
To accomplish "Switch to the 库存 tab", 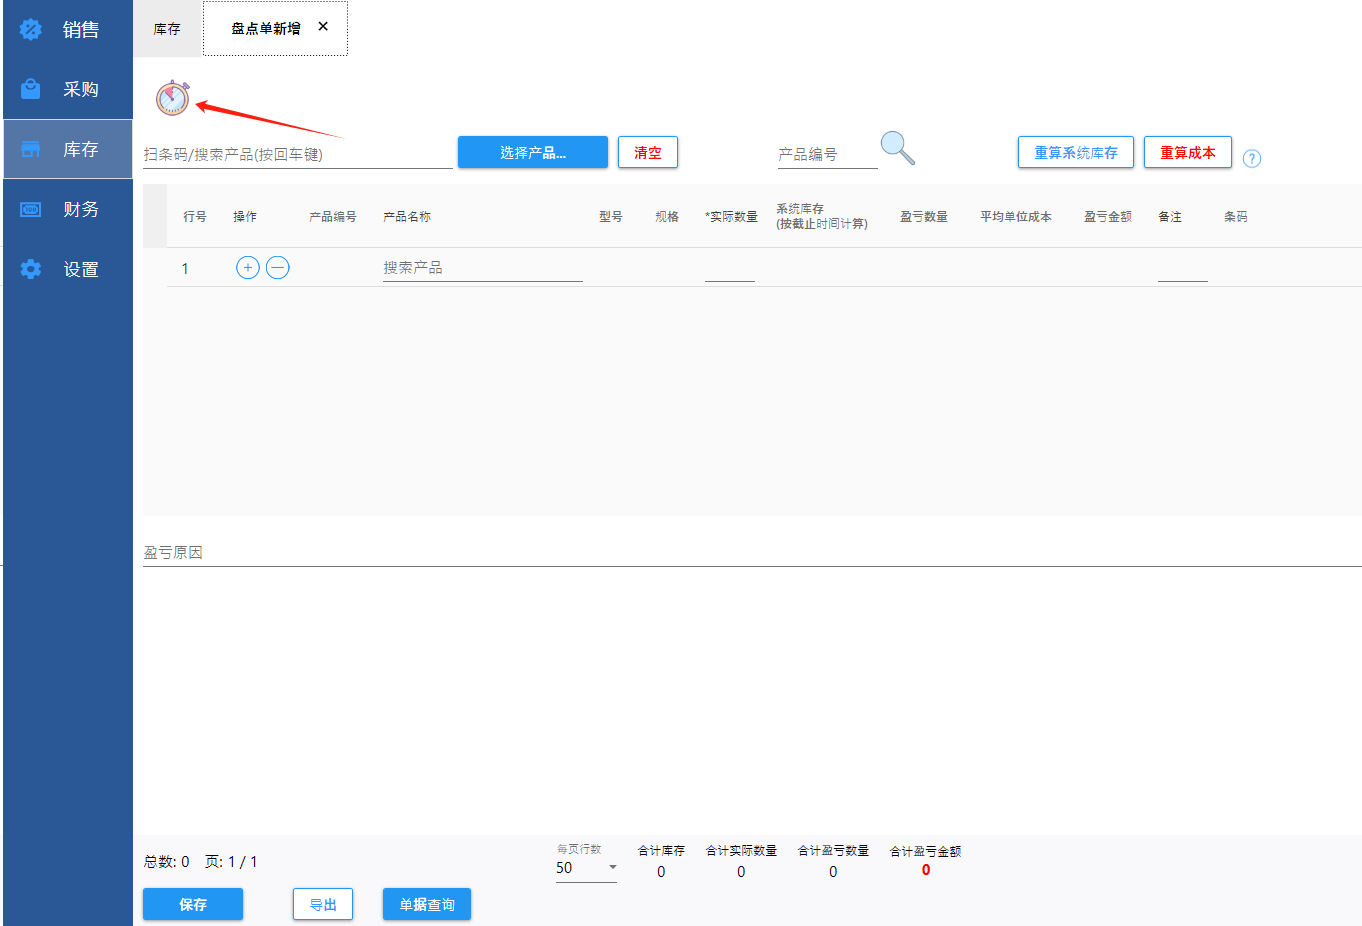I will point(167,29).
